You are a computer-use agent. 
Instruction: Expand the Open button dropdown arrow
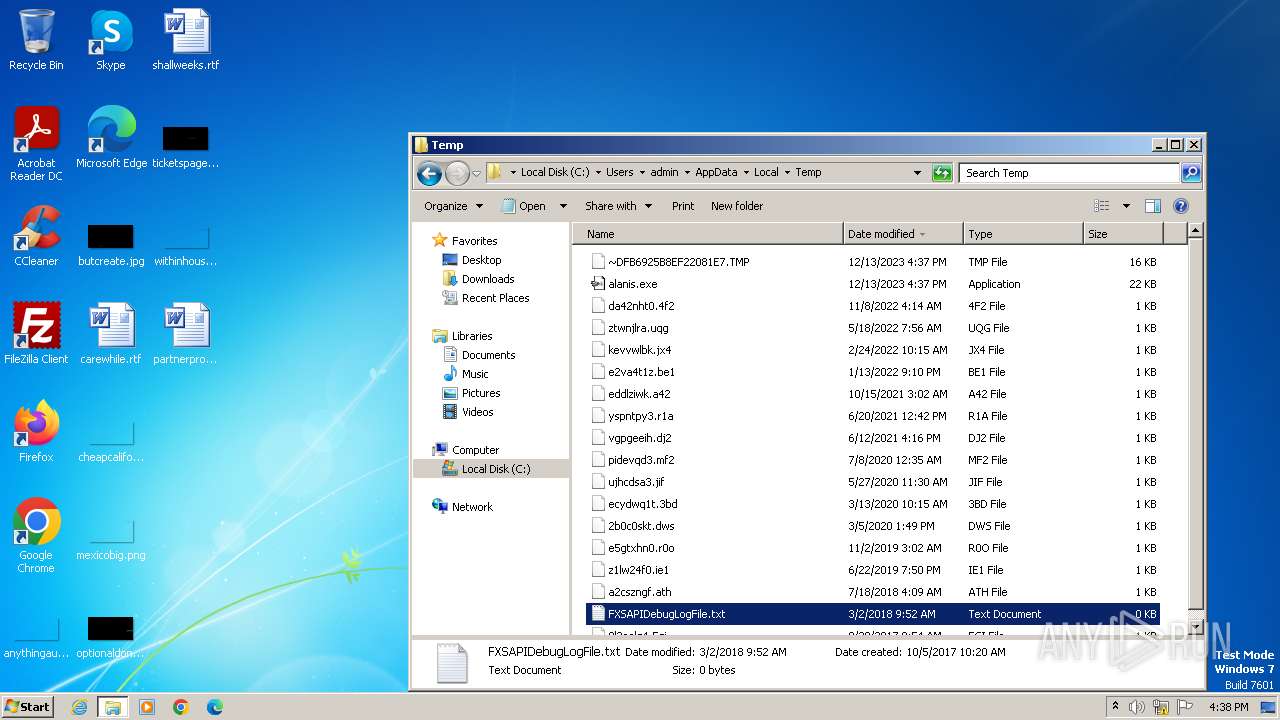(x=563, y=206)
